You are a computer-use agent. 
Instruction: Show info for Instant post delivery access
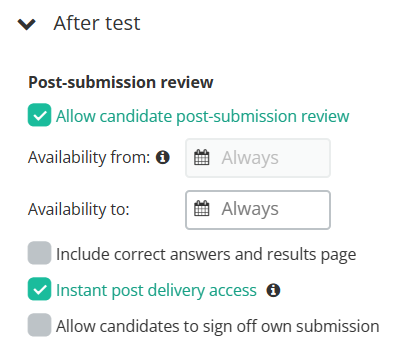pos(273,290)
